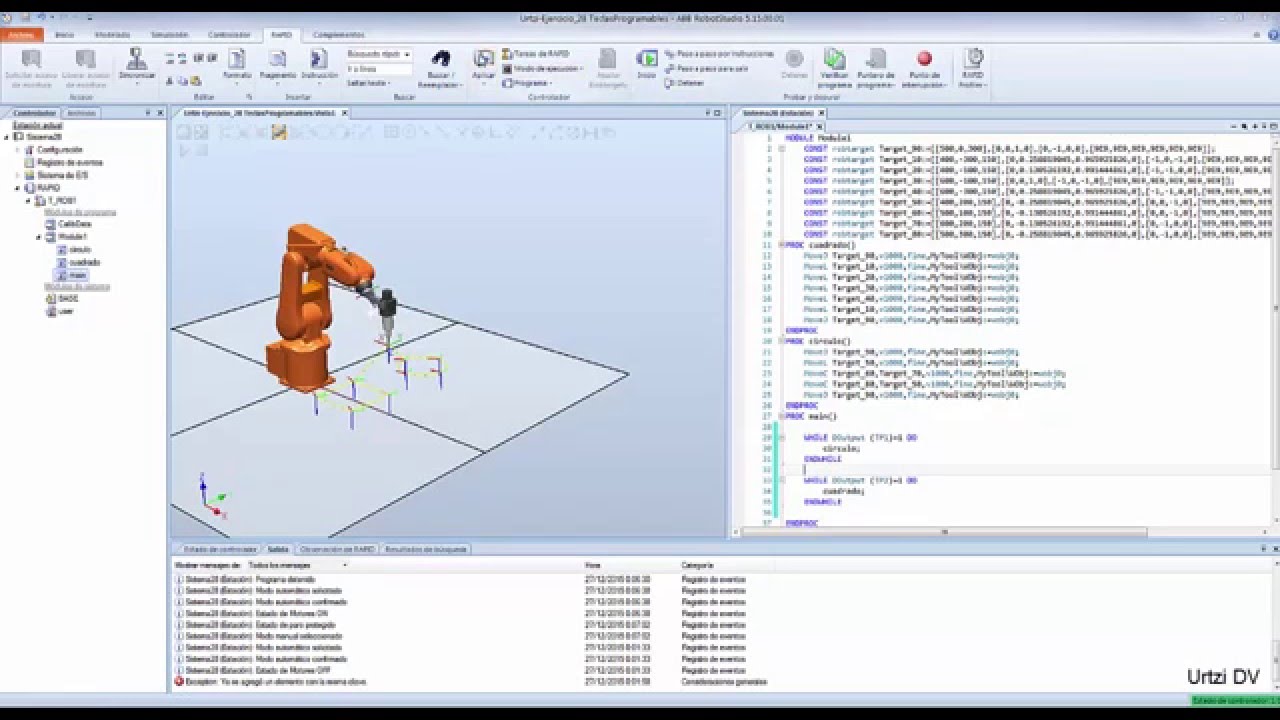The image size is (1280, 720).
Task: Switch to the Complementos ribbon tab
Action: pyautogui.click(x=338, y=34)
